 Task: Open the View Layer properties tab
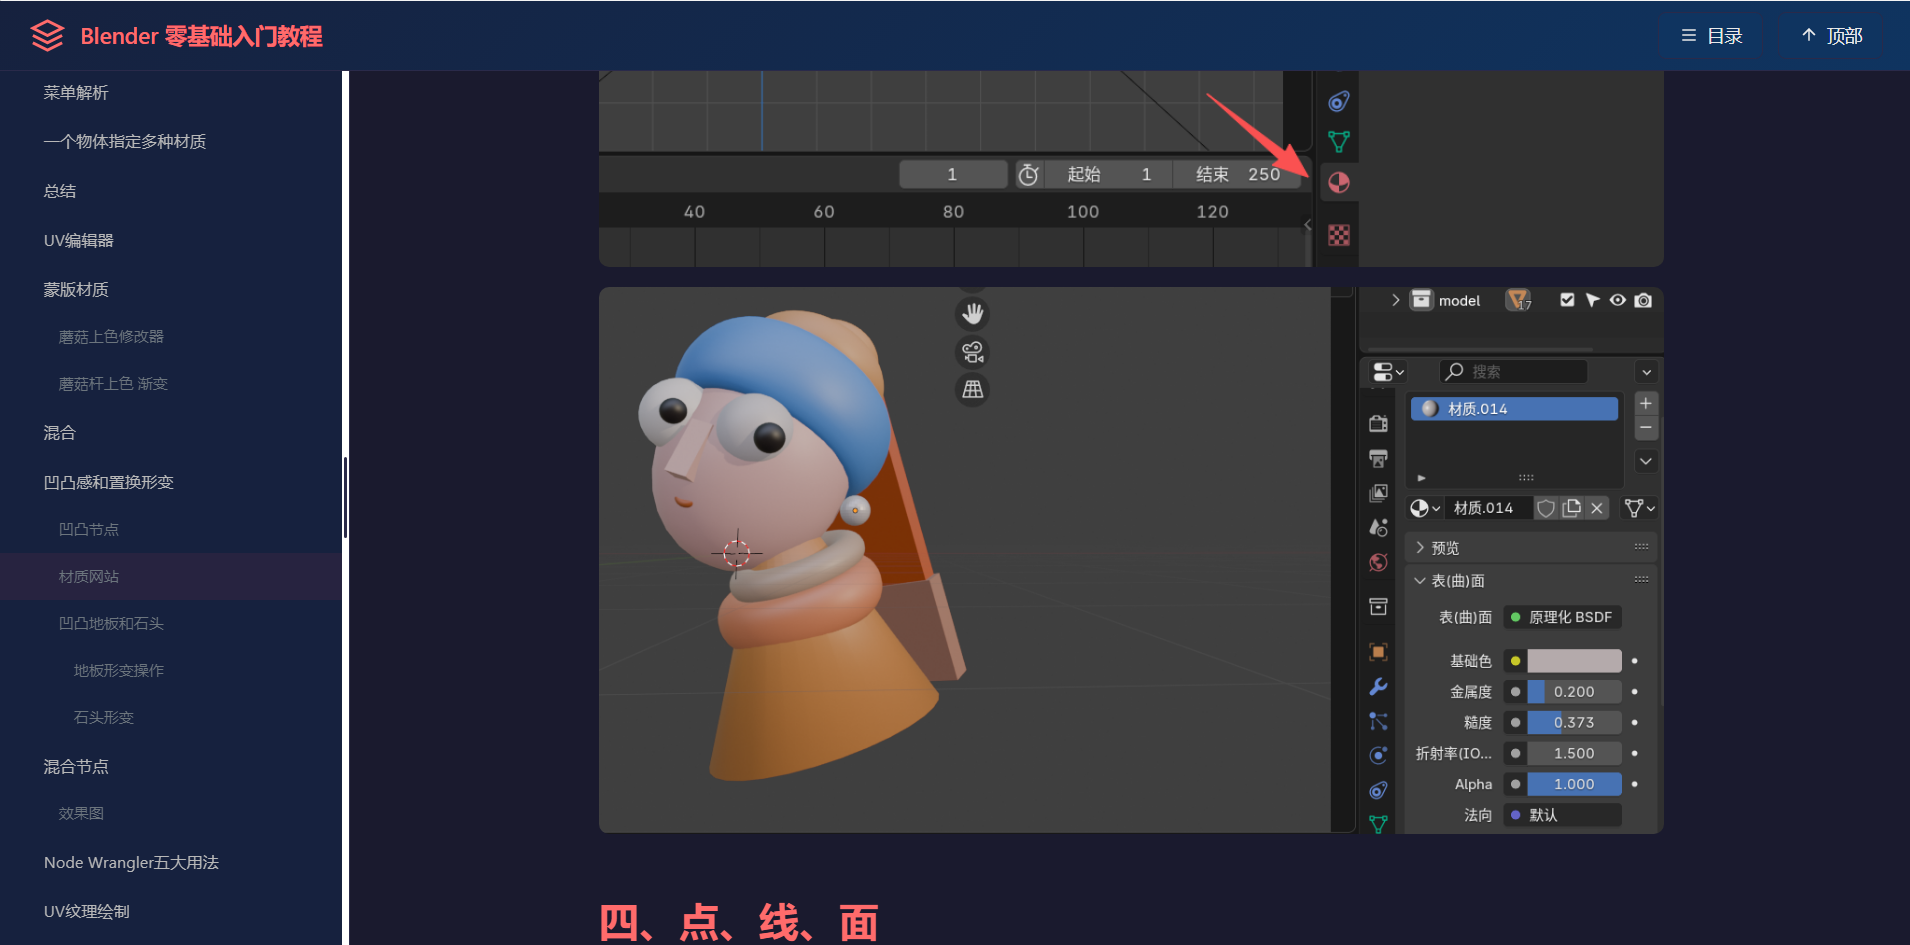(1378, 493)
